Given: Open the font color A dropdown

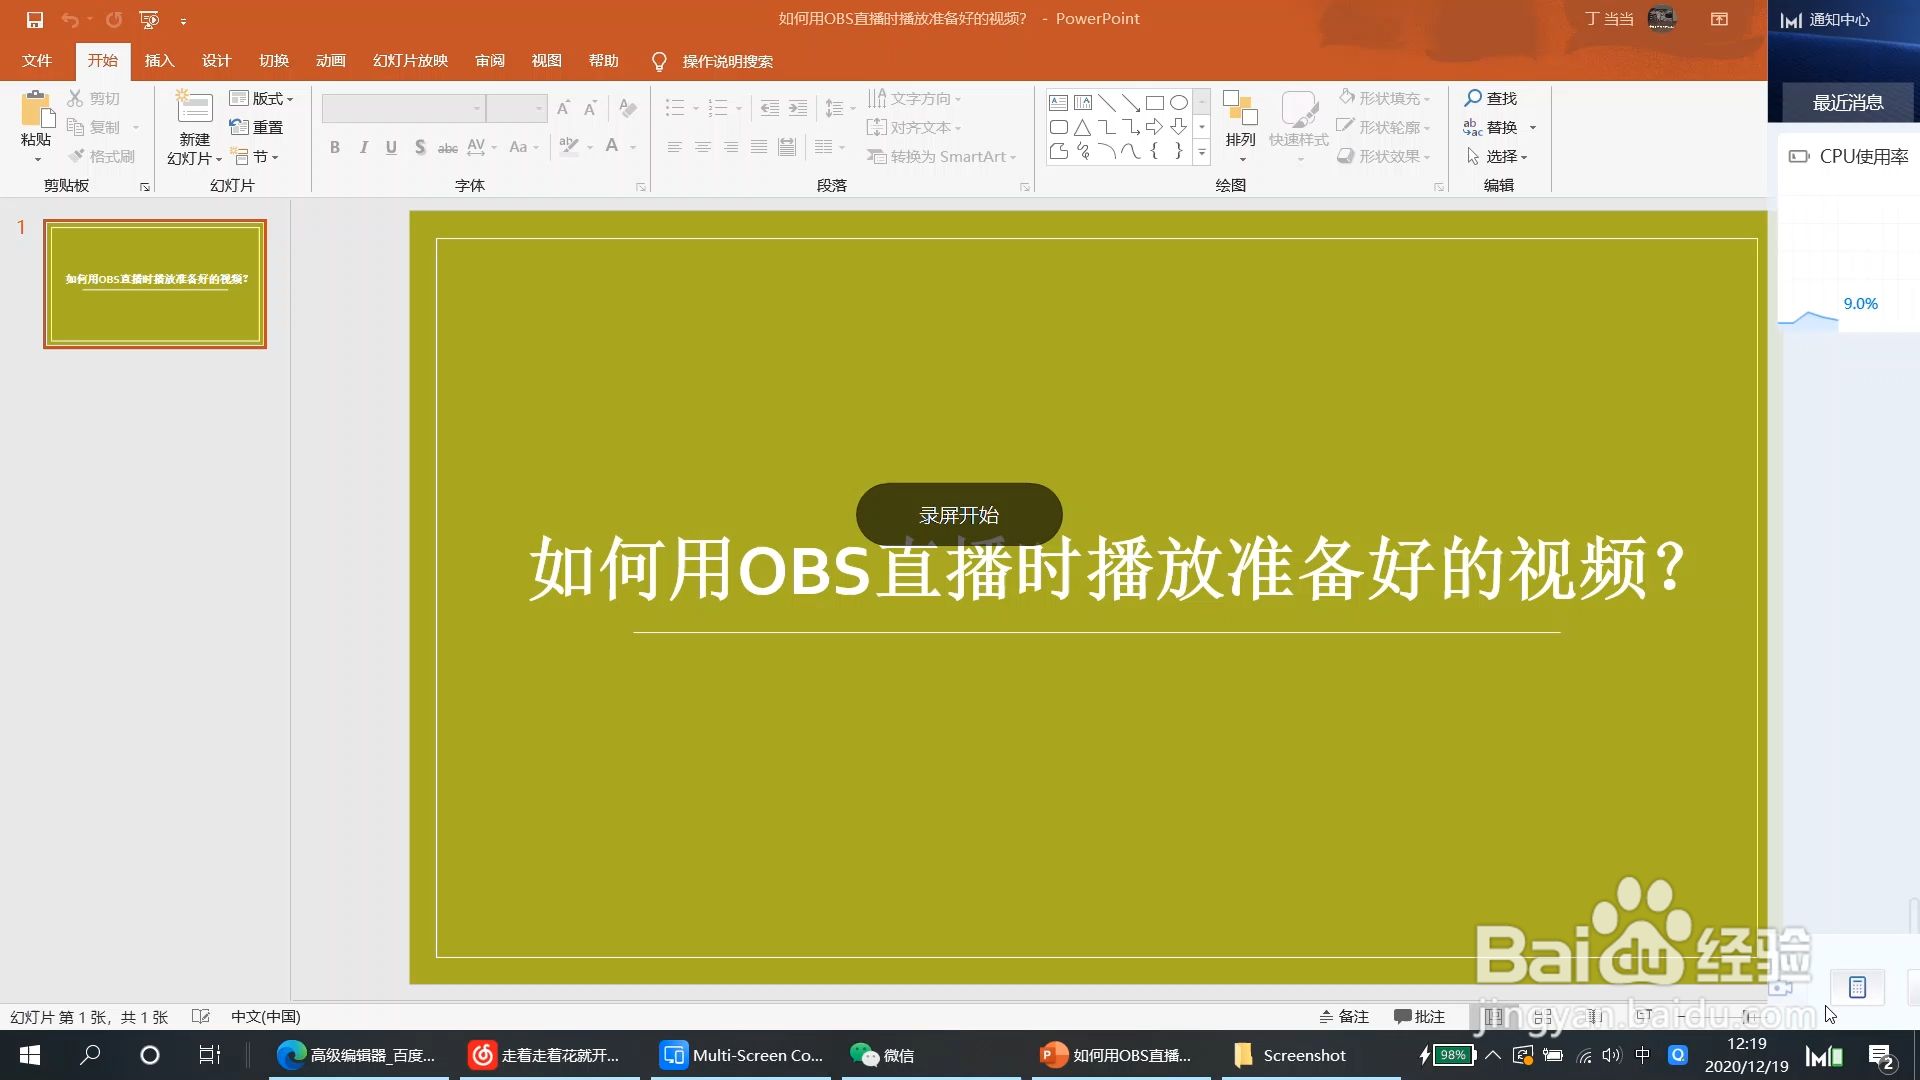Looking at the screenshot, I should 633,148.
